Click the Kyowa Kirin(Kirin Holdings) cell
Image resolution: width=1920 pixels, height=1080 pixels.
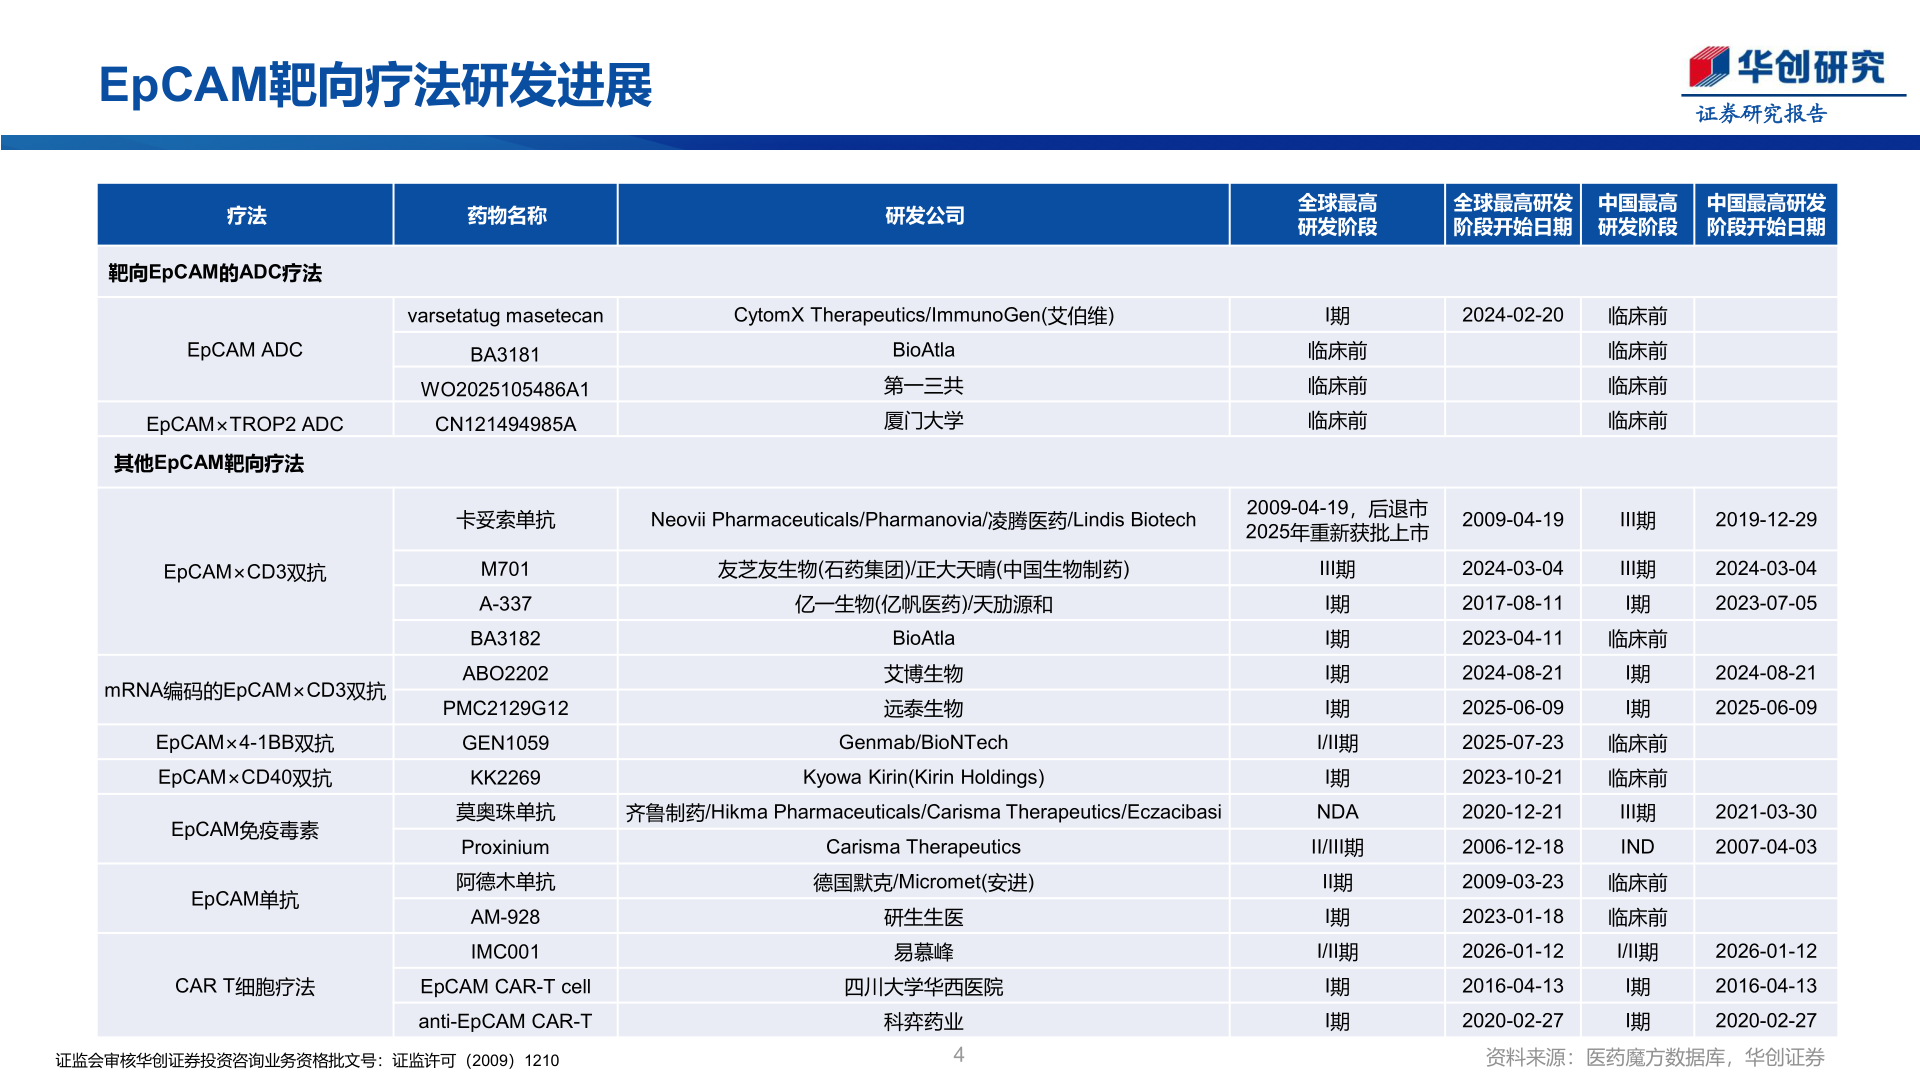[924, 777]
